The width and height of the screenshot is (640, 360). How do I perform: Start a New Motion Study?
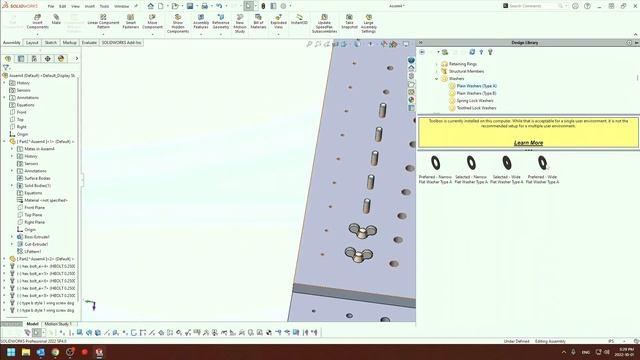(240, 23)
